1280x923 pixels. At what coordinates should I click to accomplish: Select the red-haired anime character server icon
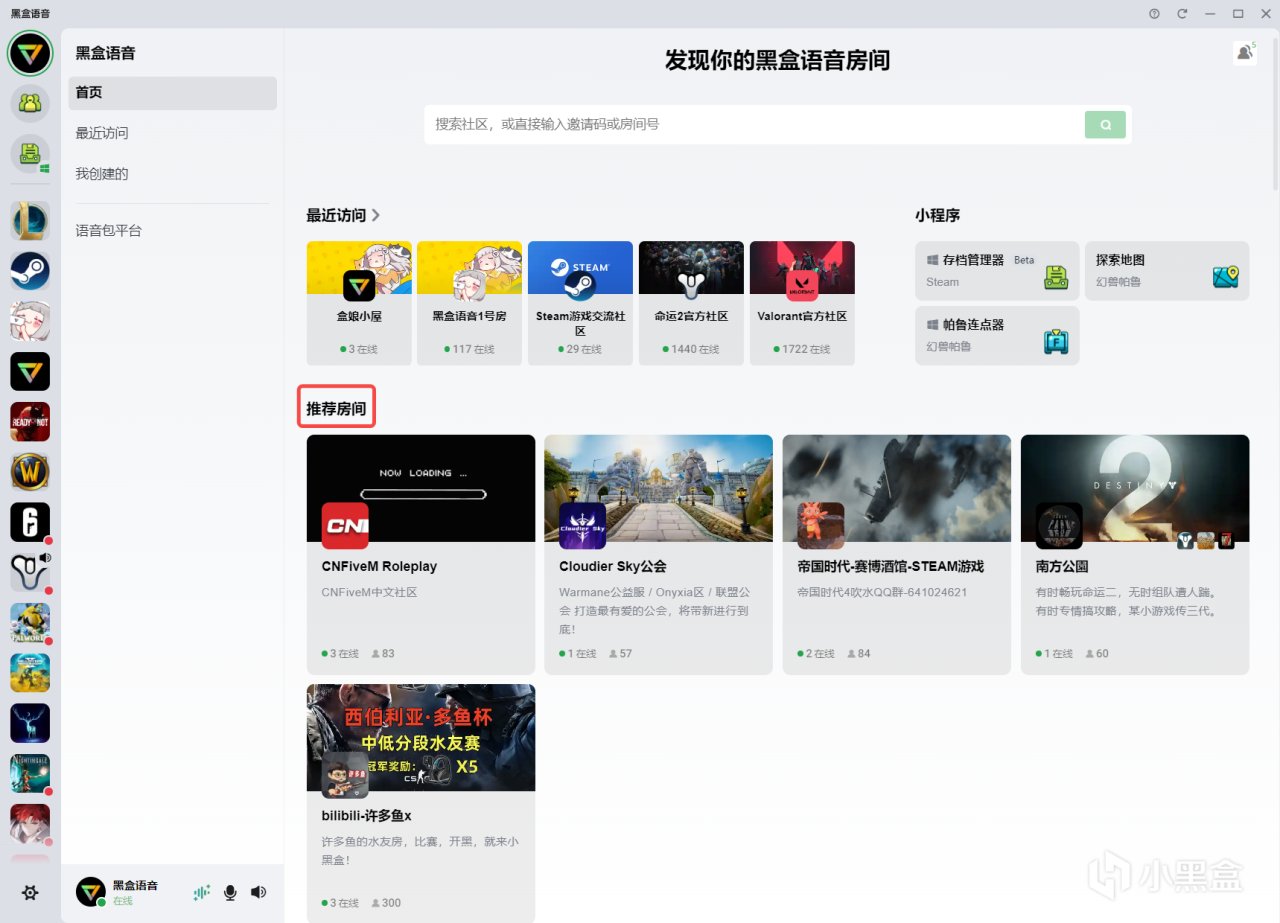coord(30,824)
